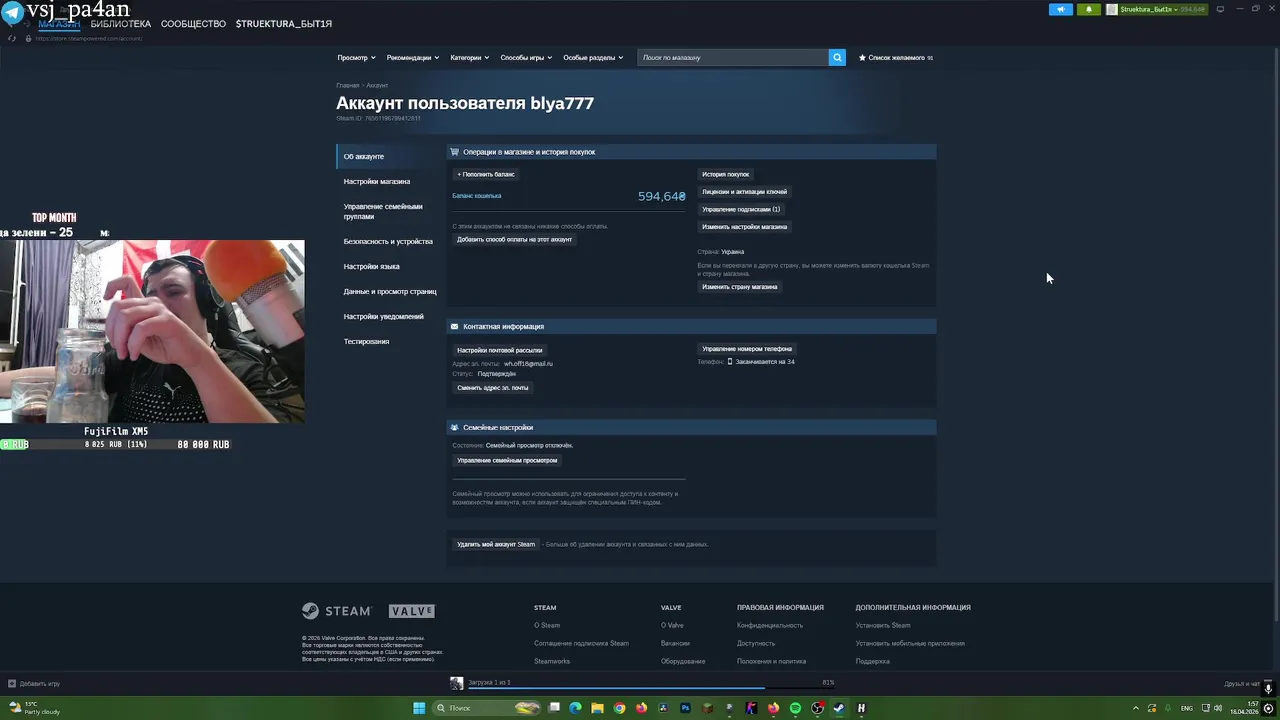Click Сменить адрес эл. почты button
Viewport: 1280px width, 720px height.
click(x=493, y=388)
